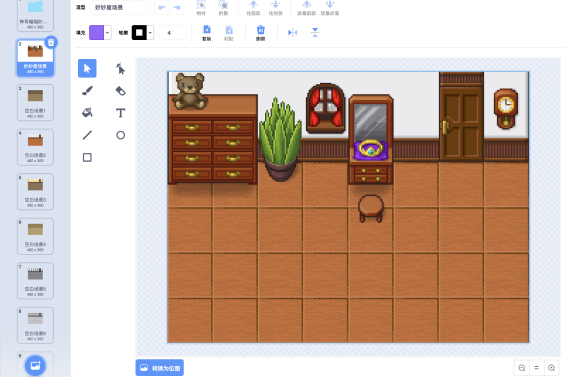
Task: Select the text tool
Action: pos(120,113)
